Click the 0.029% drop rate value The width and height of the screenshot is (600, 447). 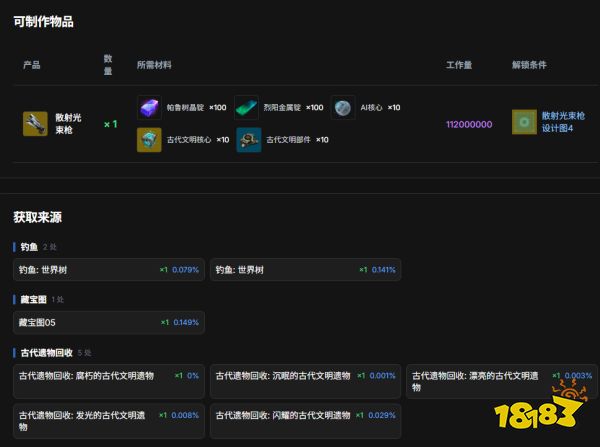pyautogui.click(x=382, y=415)
